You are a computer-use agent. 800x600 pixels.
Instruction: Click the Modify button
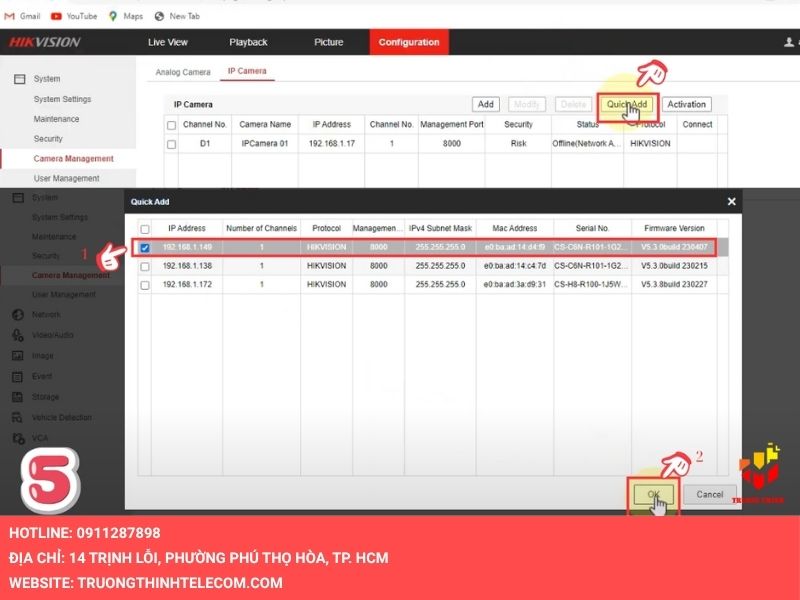pyautogui.click(x=527, y=104)
